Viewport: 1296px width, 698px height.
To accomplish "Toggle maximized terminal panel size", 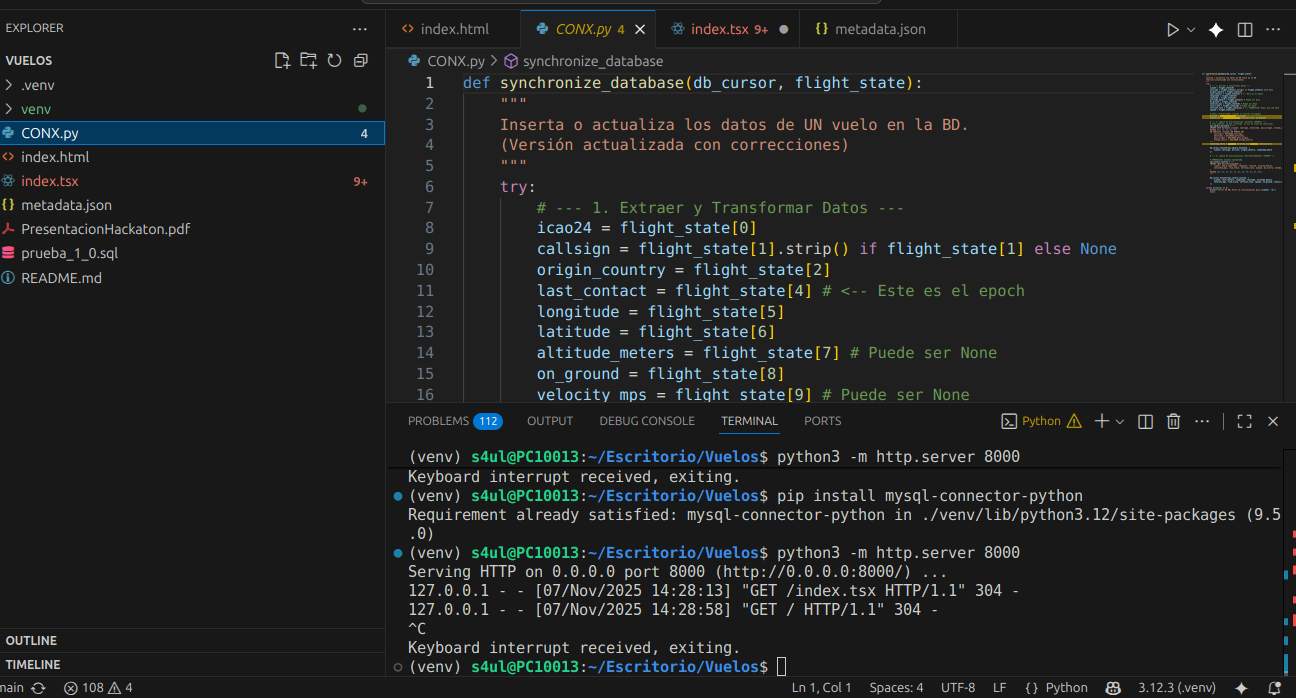I will click(1244, 421).
